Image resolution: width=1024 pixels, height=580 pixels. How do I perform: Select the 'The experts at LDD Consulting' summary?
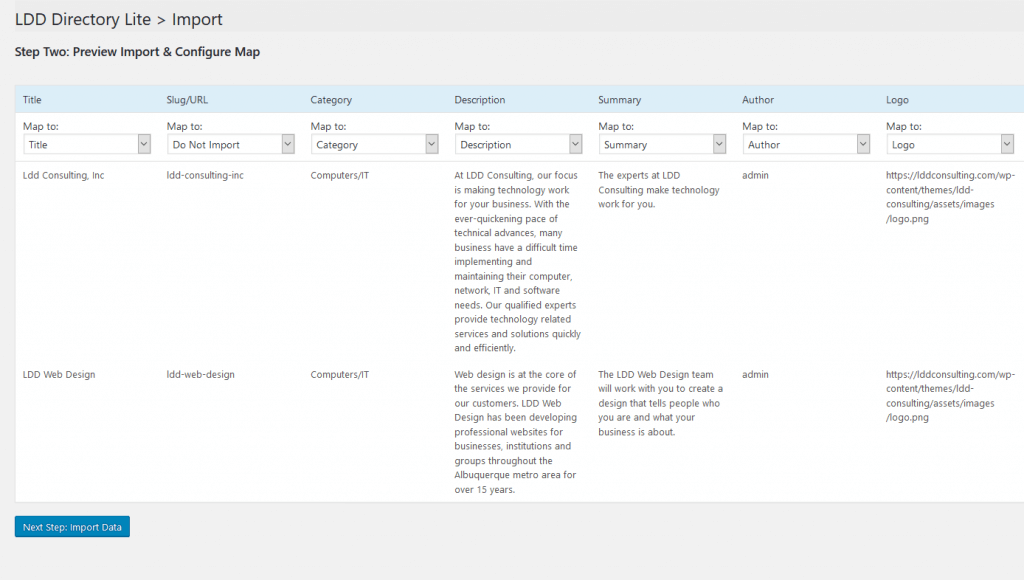click(x=659, y=189)
